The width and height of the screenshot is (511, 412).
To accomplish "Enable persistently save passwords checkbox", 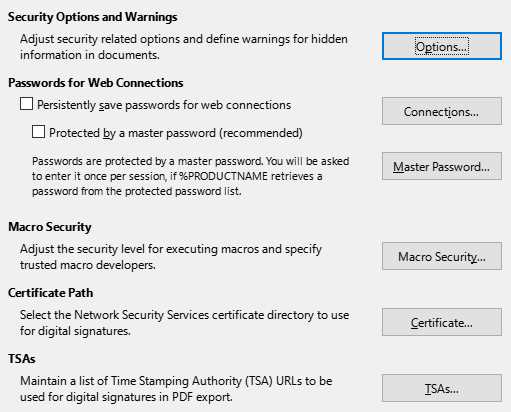I will tap(26, 104).
